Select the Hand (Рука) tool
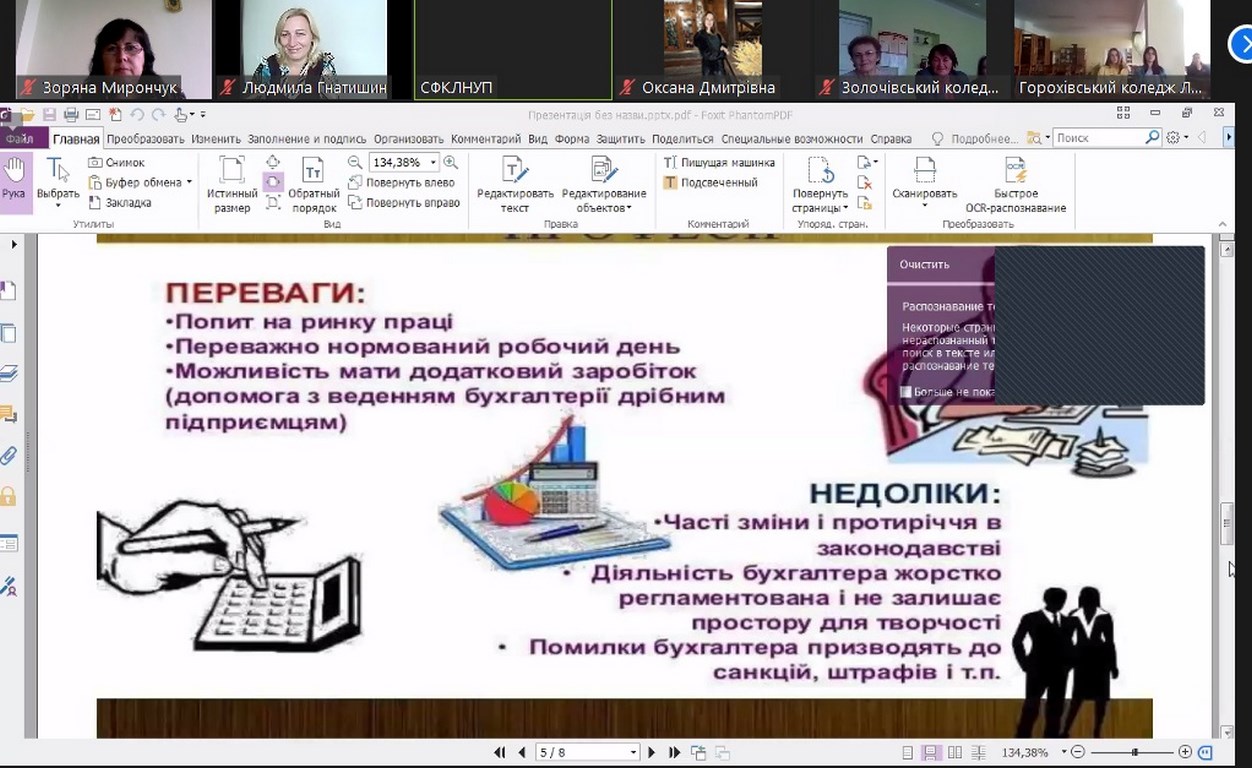 (x=14, y=181)
